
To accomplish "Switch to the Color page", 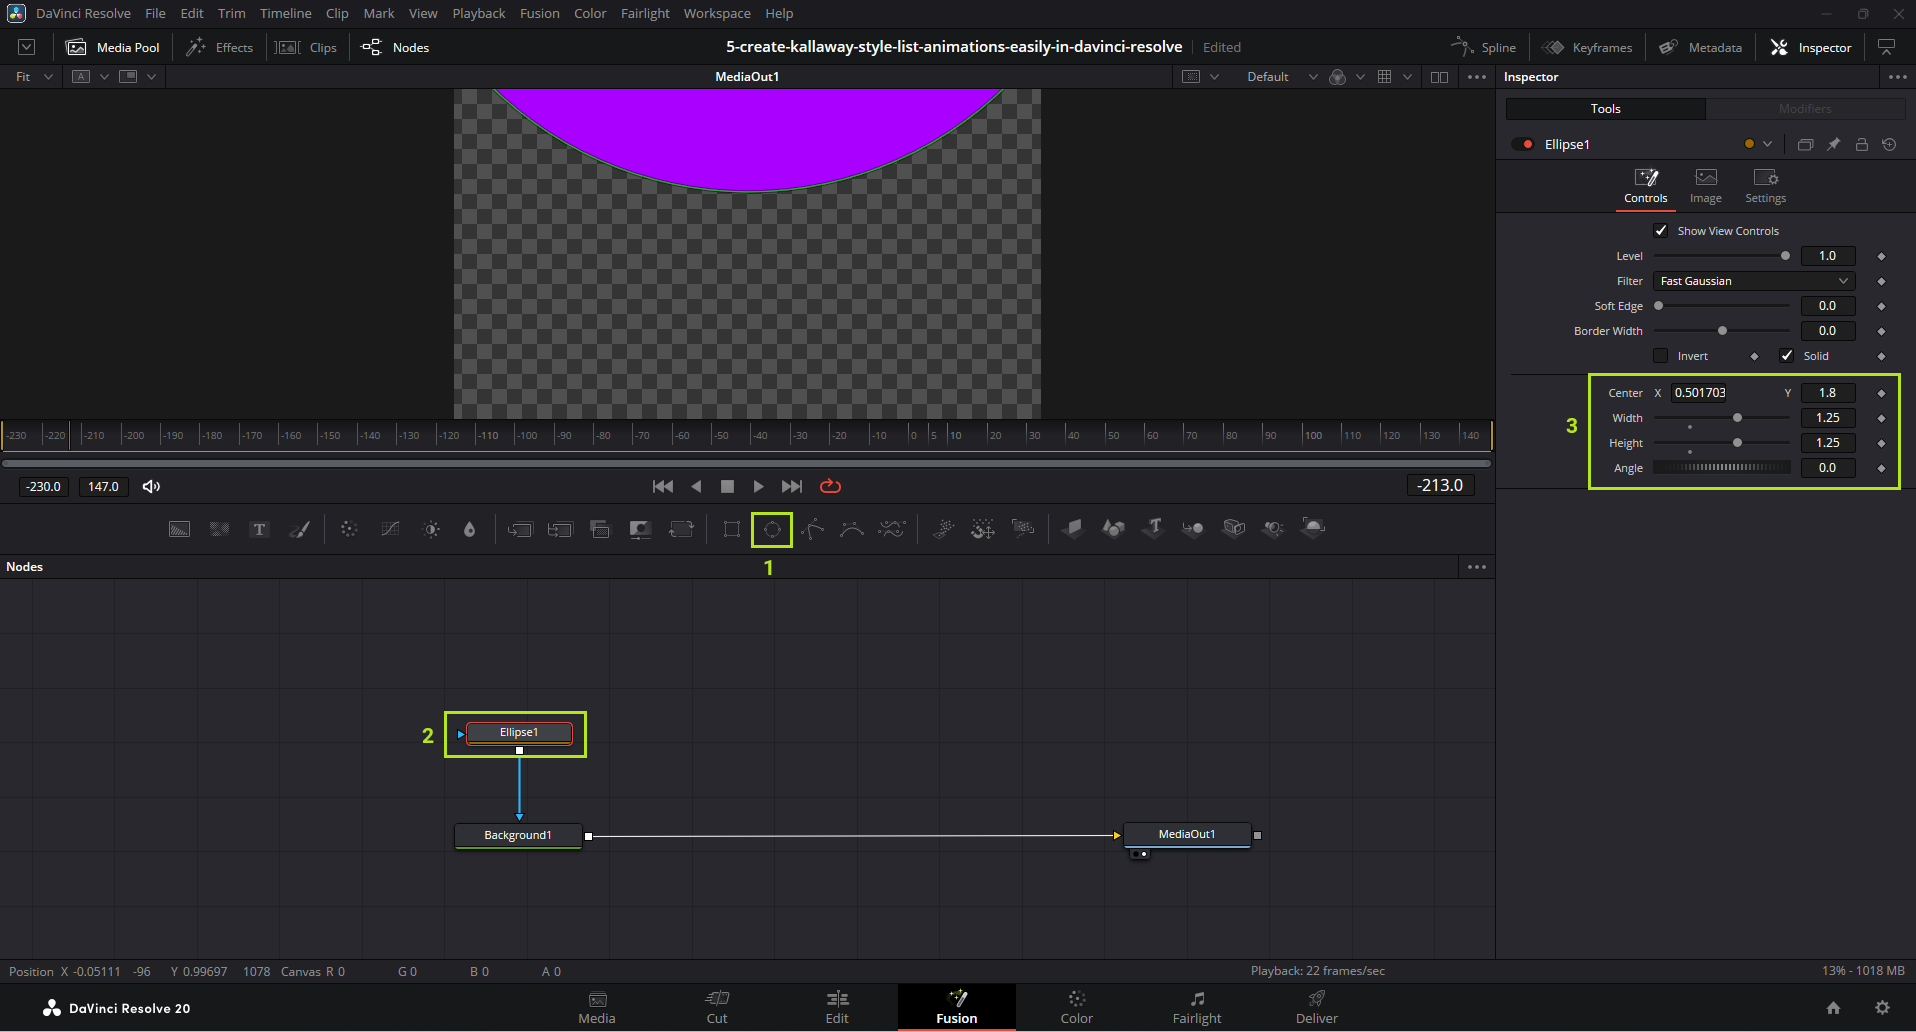I will coord(1076,1006).
